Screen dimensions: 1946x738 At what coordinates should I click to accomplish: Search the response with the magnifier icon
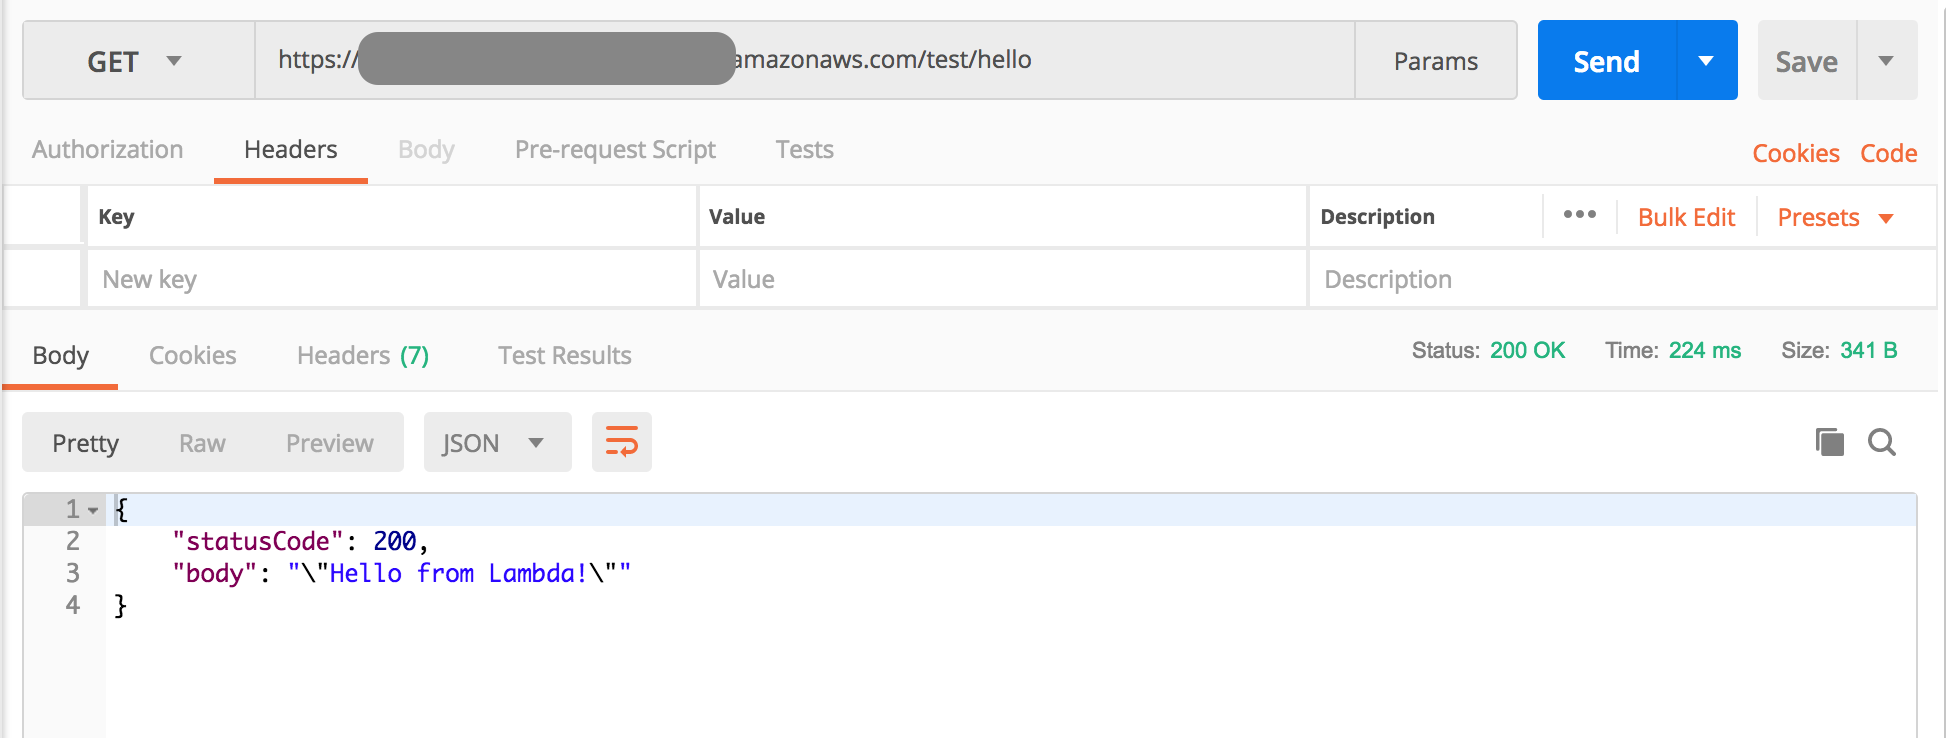click(x=1882, y=442)
